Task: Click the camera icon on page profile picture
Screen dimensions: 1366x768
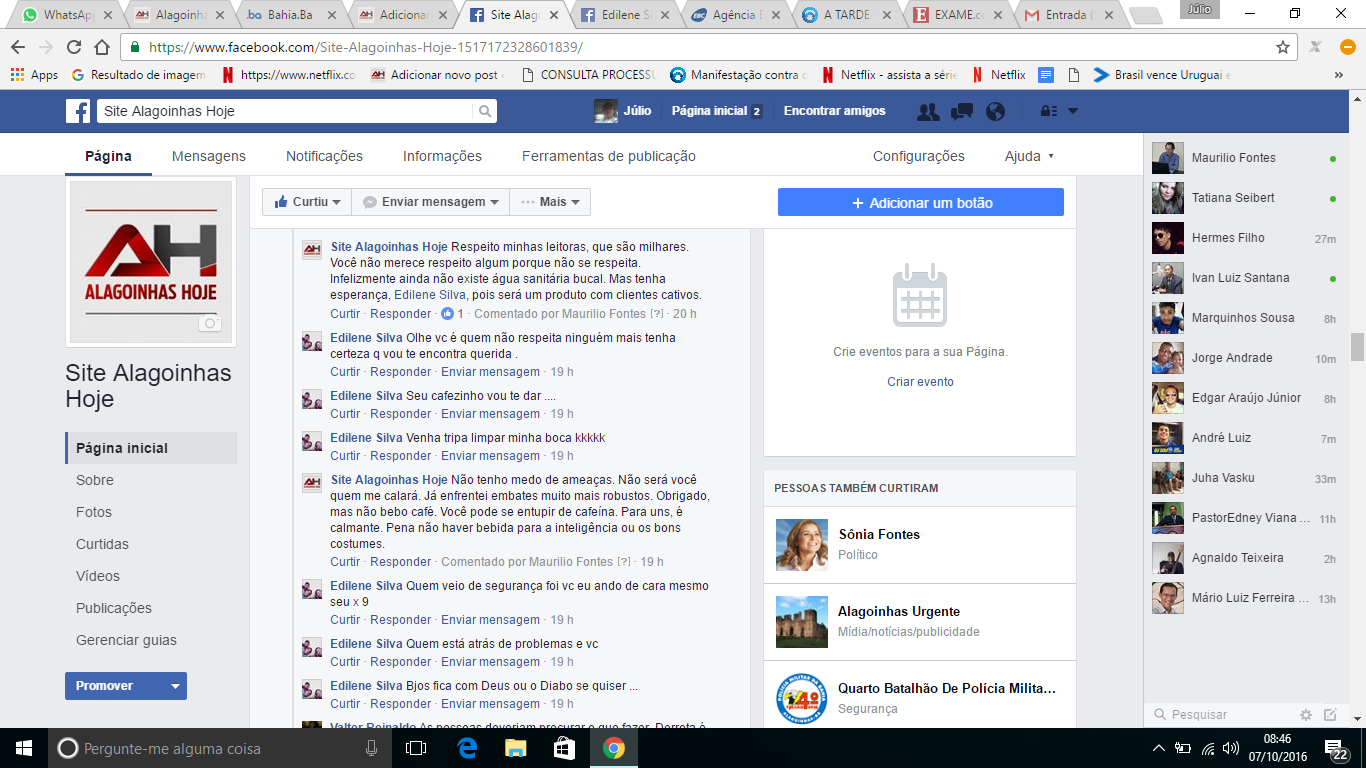Action: point(210,323)
